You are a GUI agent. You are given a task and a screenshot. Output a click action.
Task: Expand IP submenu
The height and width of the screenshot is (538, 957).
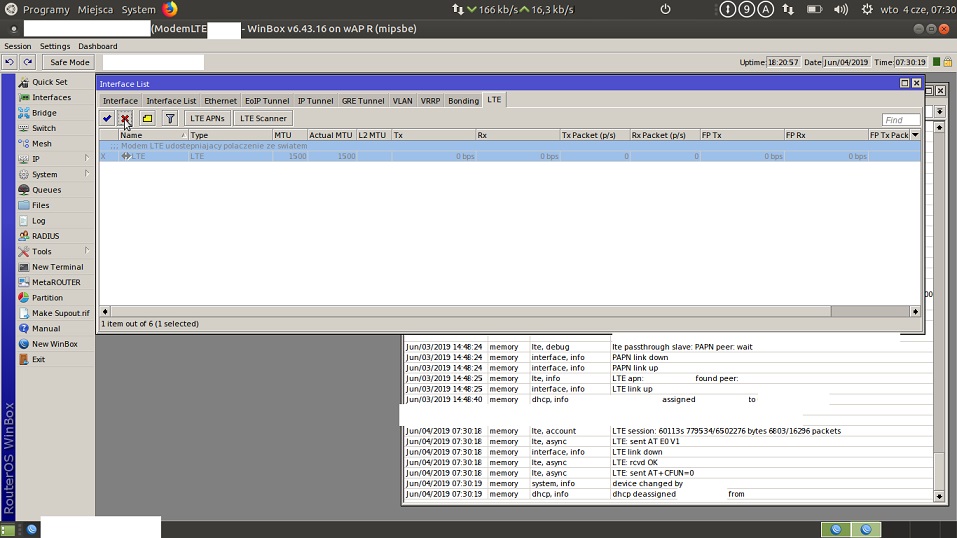pyautogui.click(x=87, y=159)
